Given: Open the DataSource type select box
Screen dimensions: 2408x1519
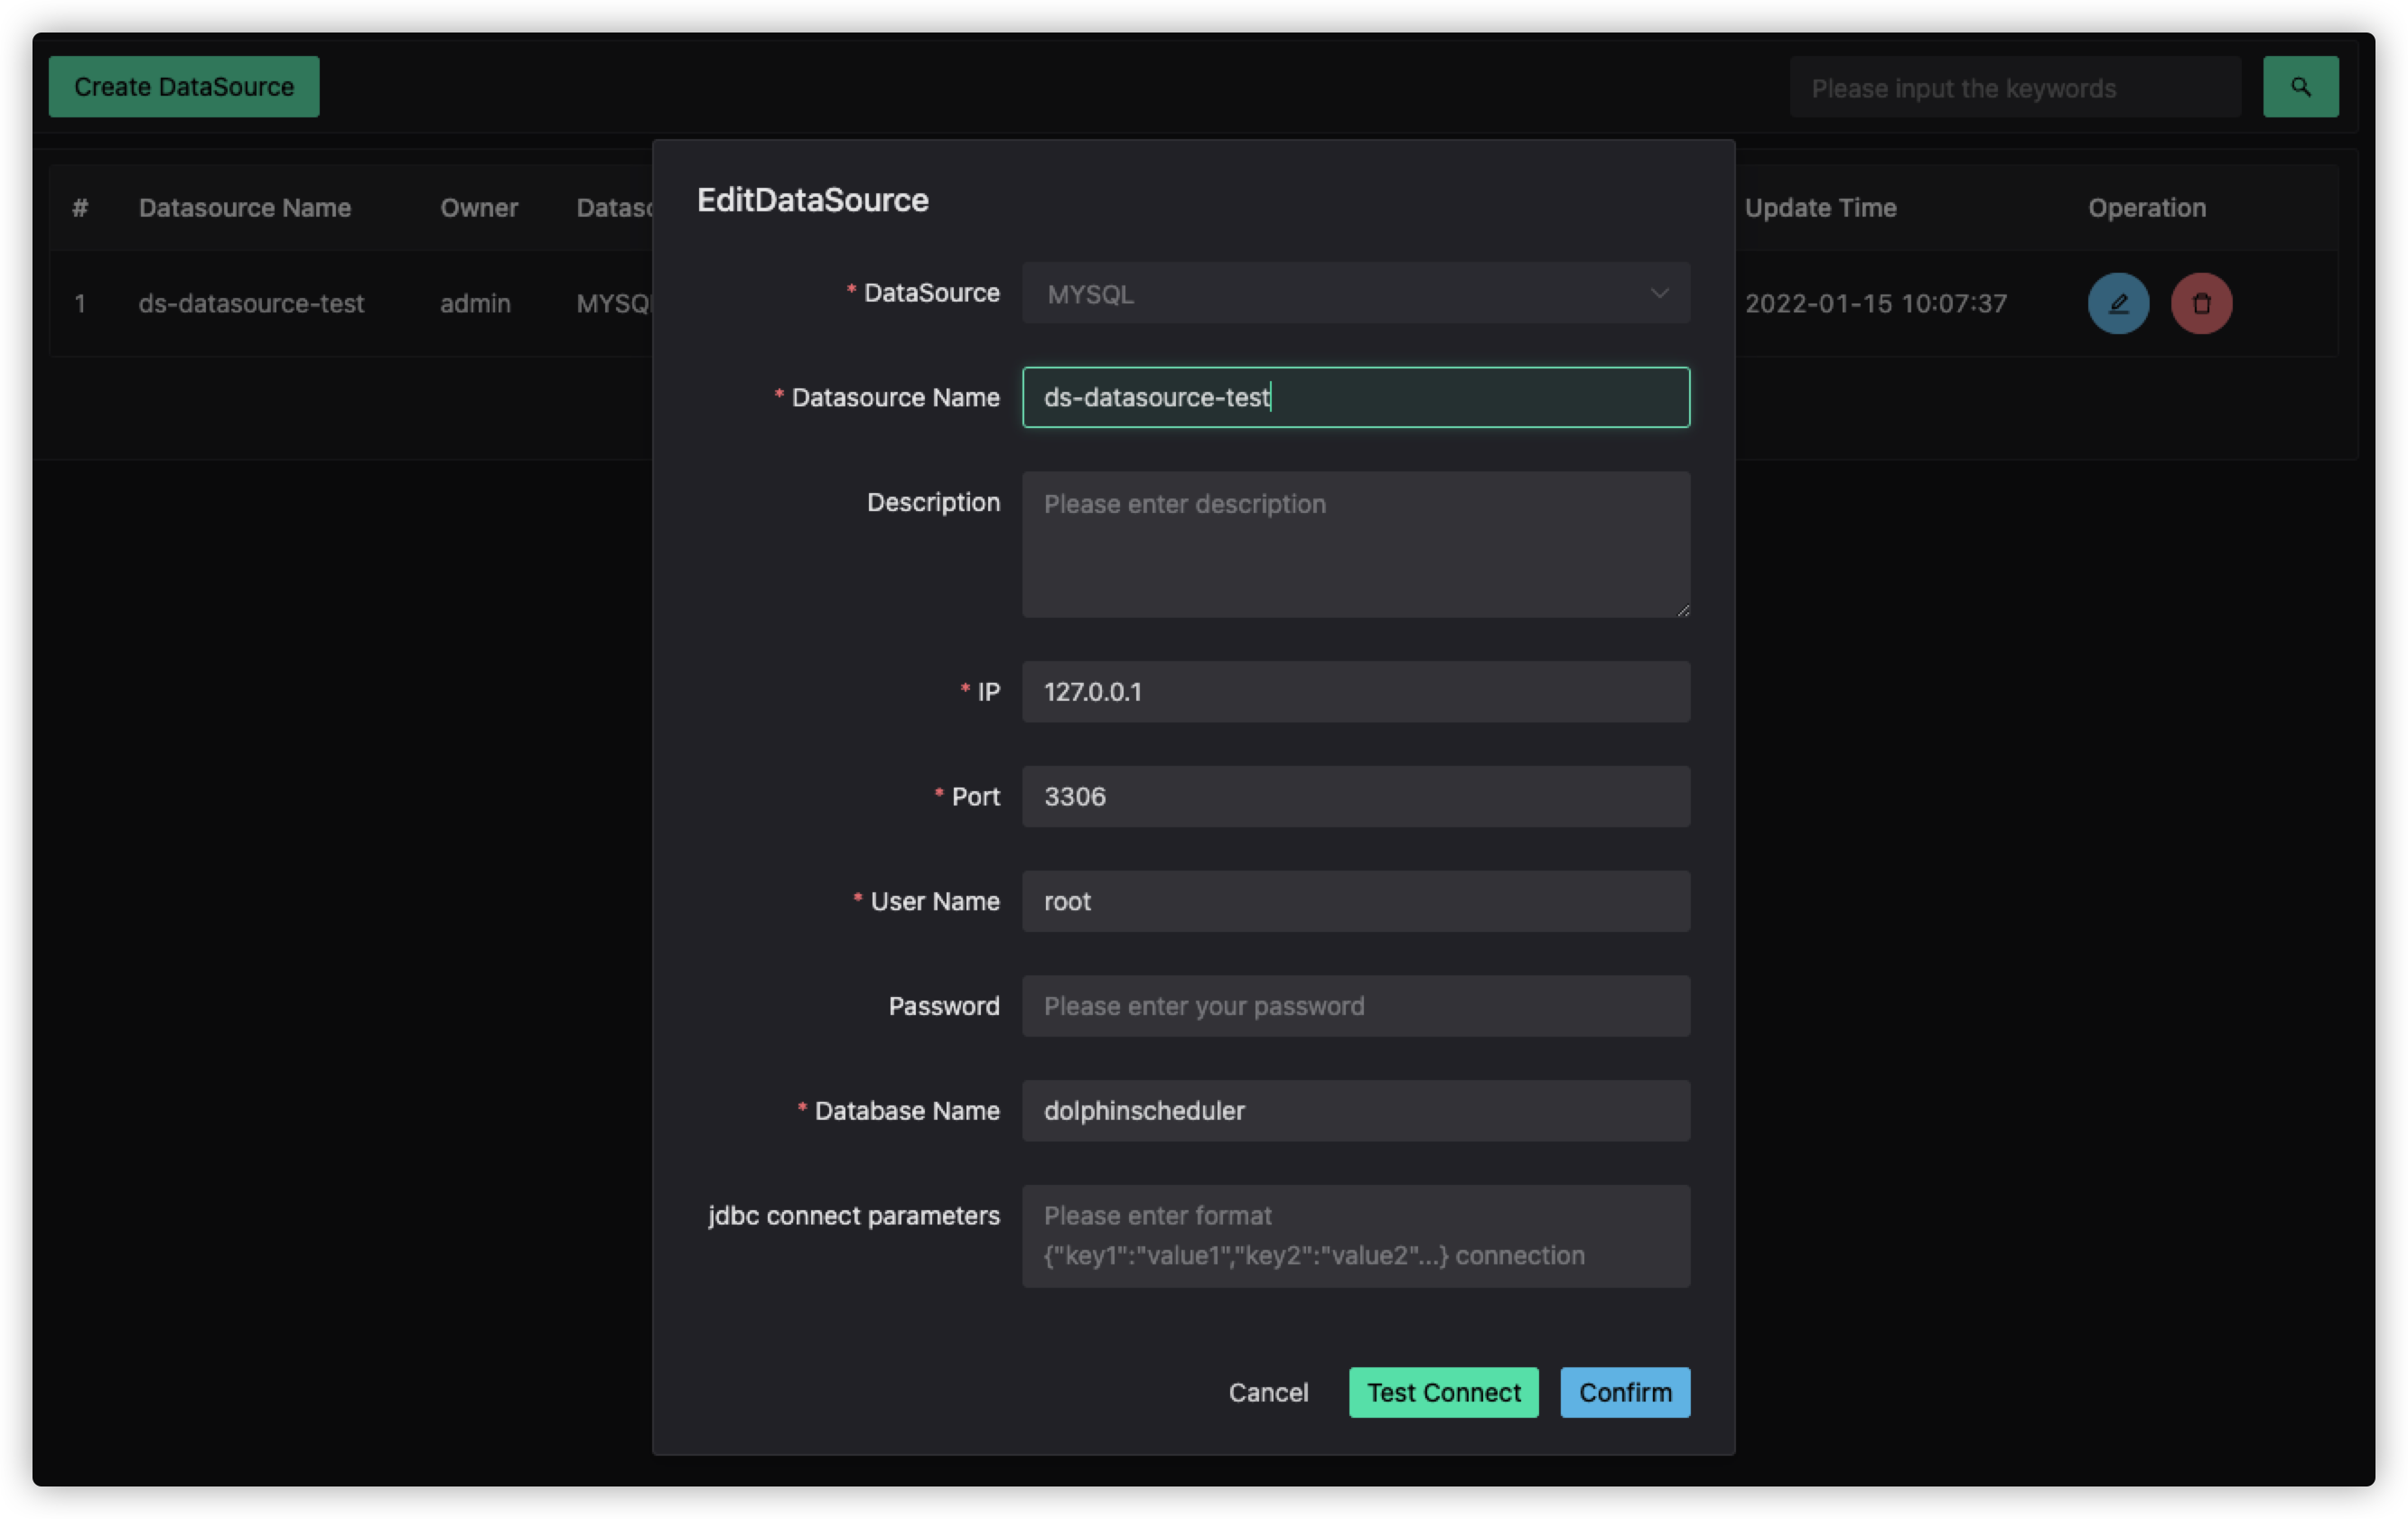Looking at the screenshot, I should click(1356, 293).
